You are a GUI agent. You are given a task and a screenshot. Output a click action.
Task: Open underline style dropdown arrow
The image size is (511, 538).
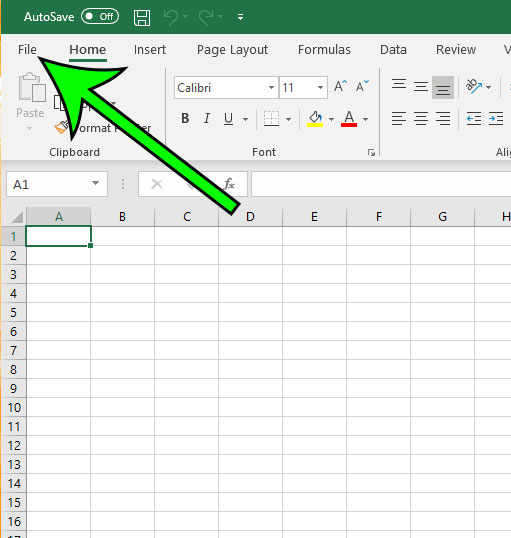pyautogui.click(x=245, y=119)
